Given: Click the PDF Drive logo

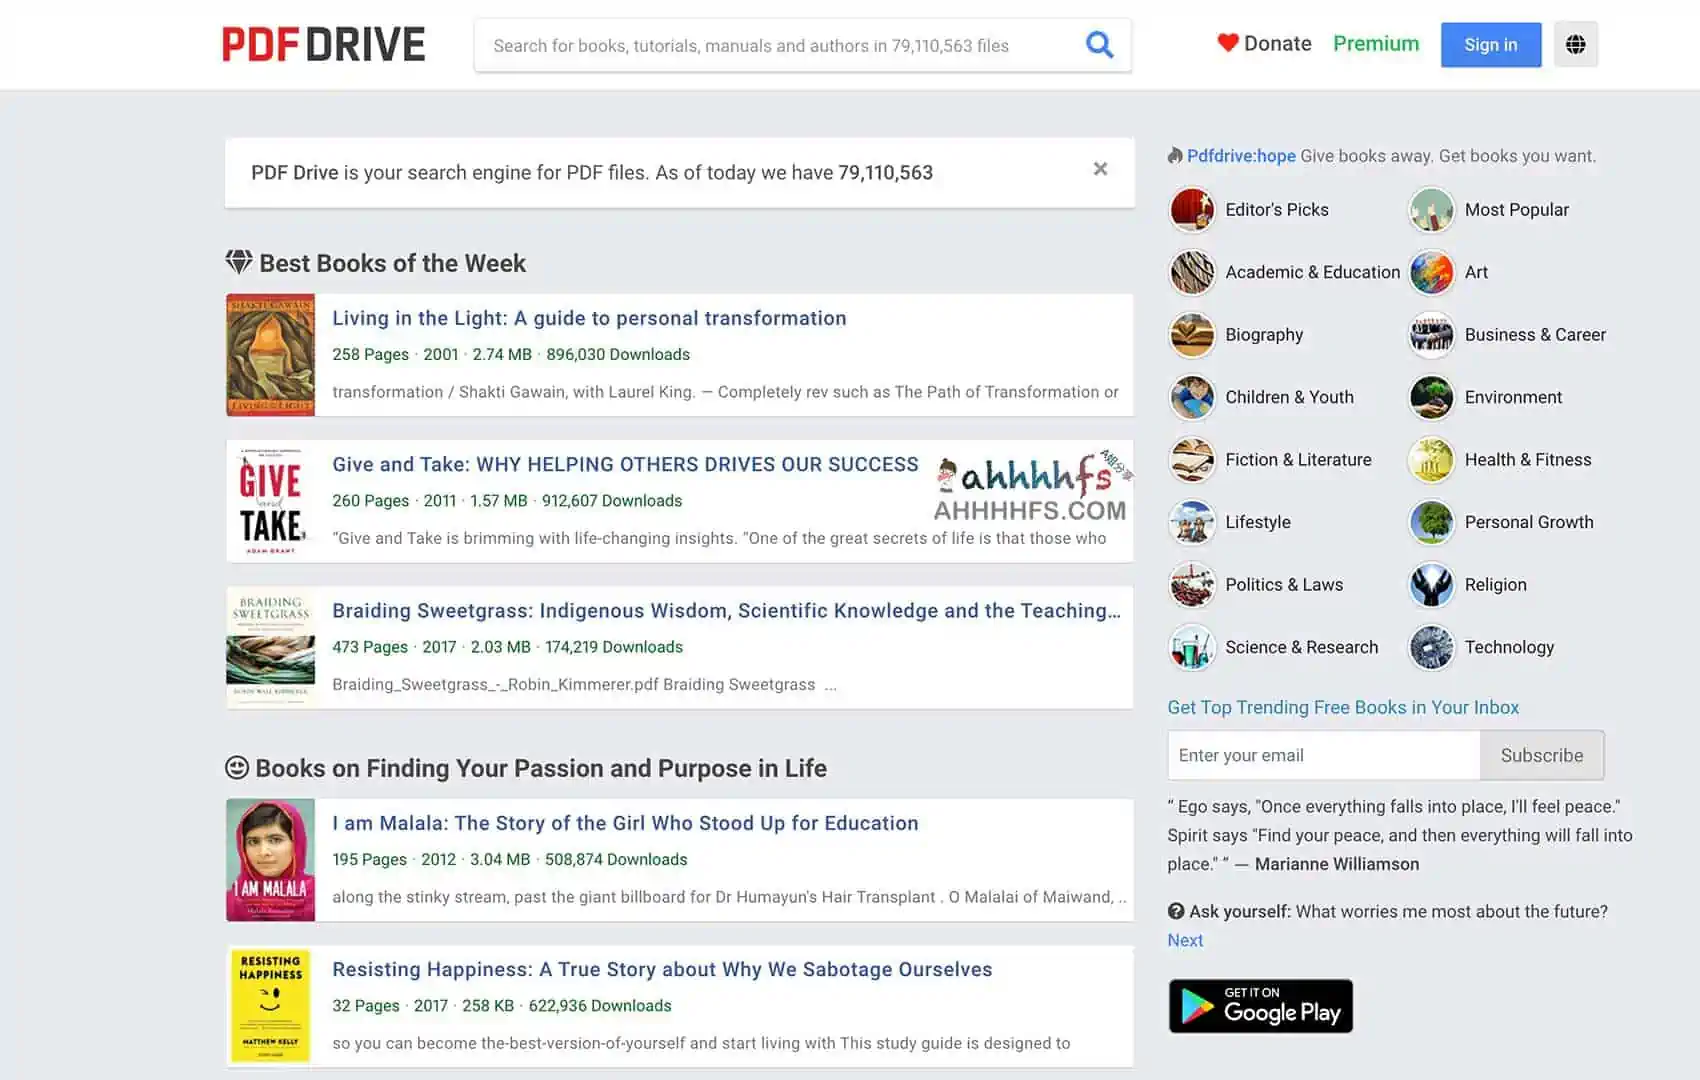Looking at the screenshot, I should (x=323, y=45).
